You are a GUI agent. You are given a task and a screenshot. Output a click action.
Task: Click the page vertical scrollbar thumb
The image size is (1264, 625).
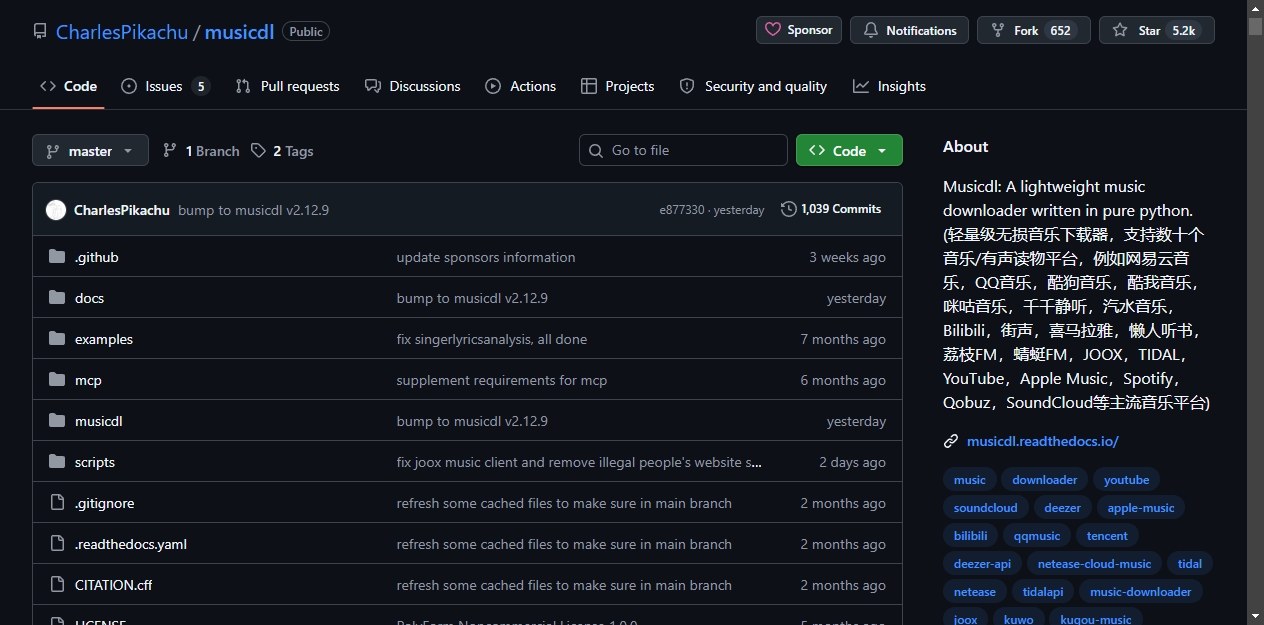[1255, 26]
